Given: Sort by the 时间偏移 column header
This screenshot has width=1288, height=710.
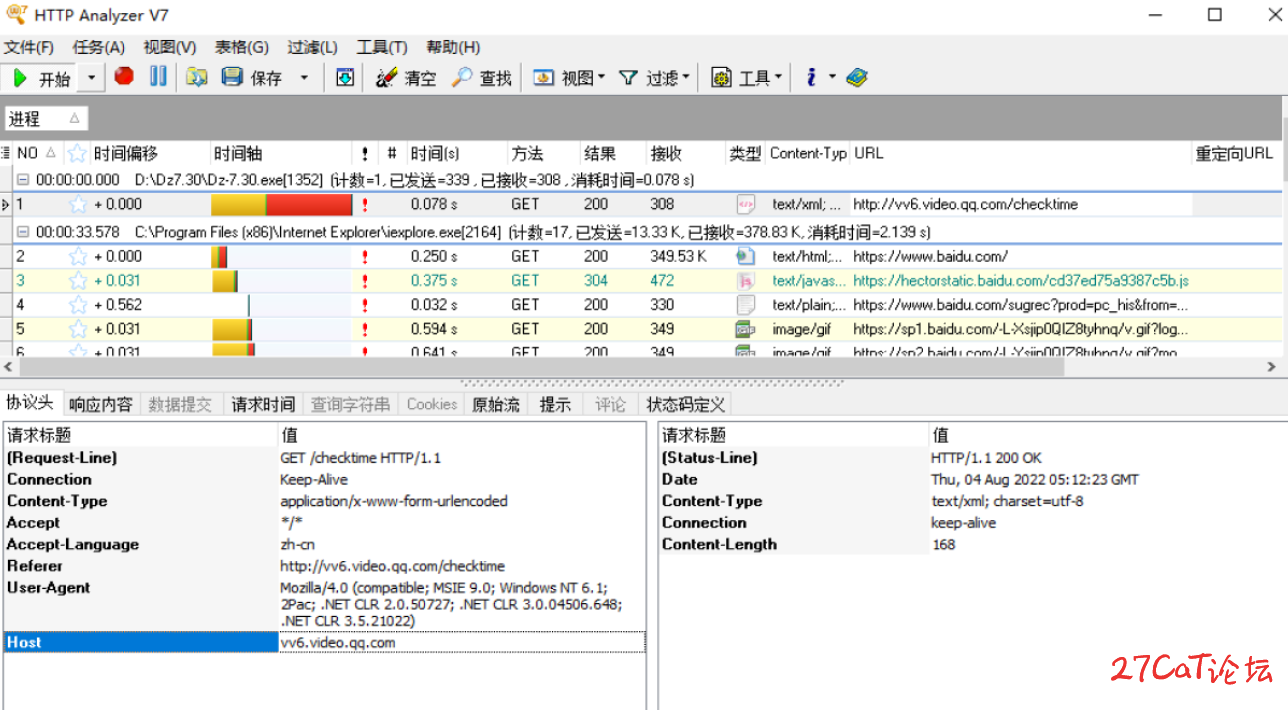Looking at the screenshot, I should click(150, 153).
